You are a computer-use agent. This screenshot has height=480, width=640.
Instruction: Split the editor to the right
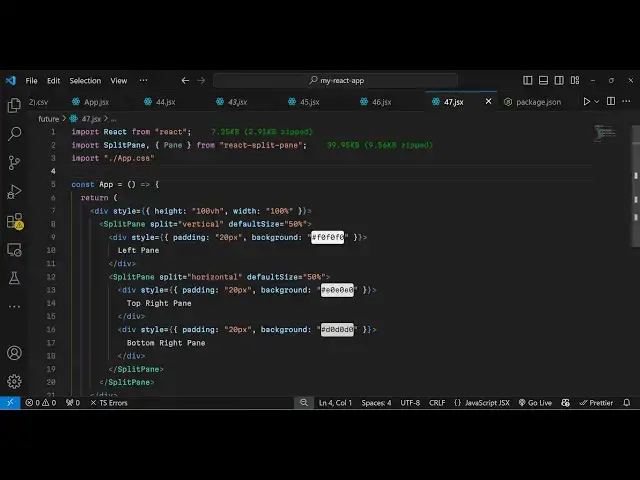pyautogui.click(x=611, y=101)
